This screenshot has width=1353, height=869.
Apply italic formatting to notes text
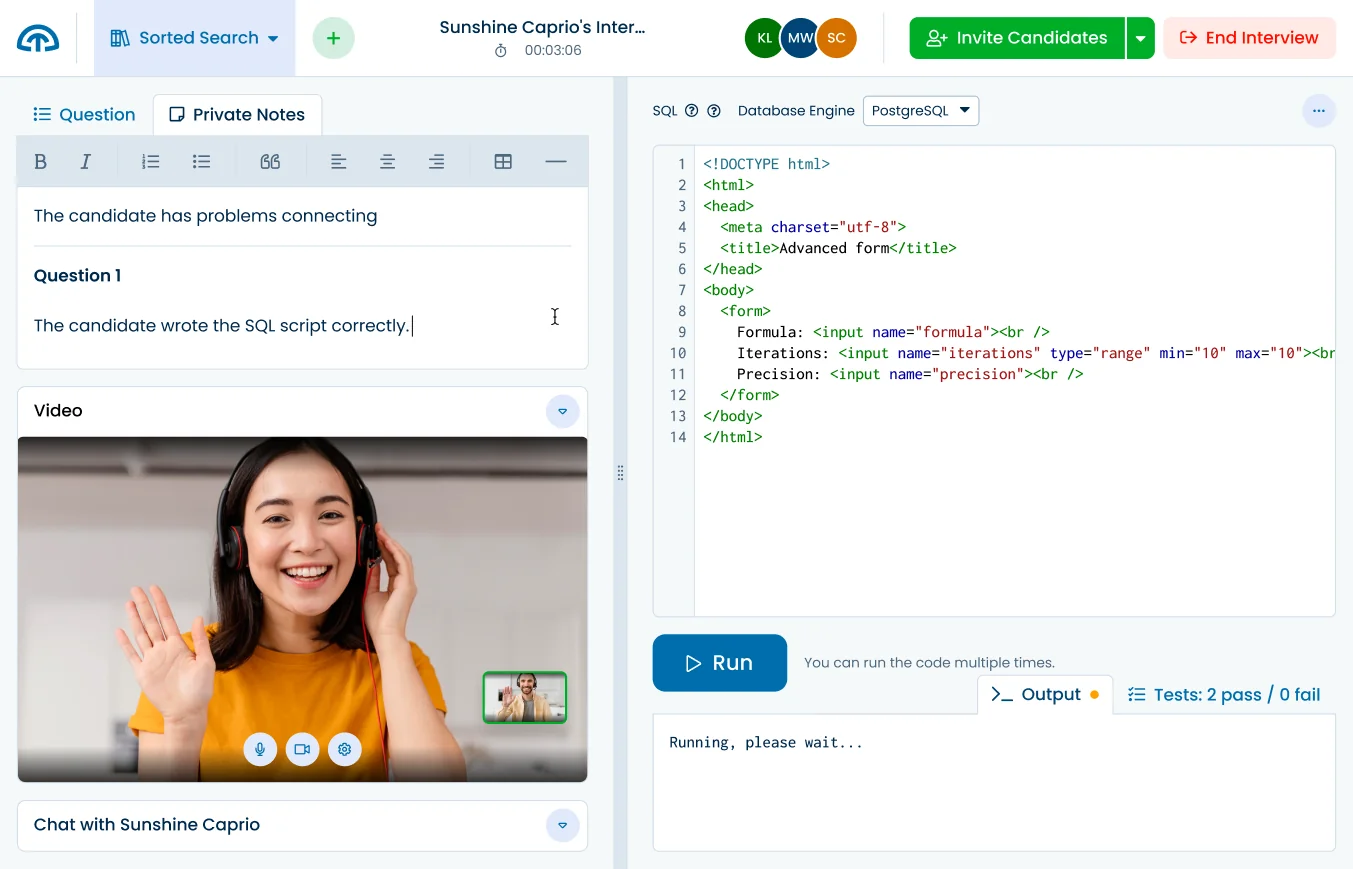[85, 160]
